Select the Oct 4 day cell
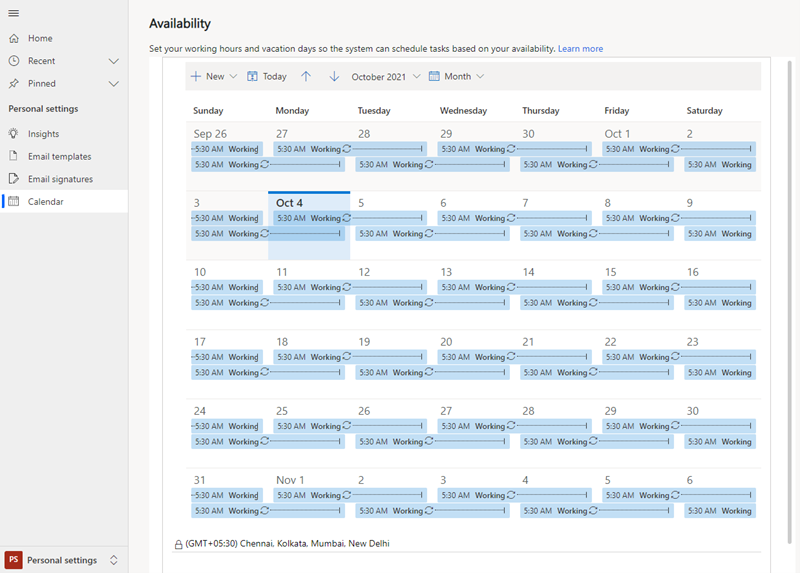 (x=309, y=226)
